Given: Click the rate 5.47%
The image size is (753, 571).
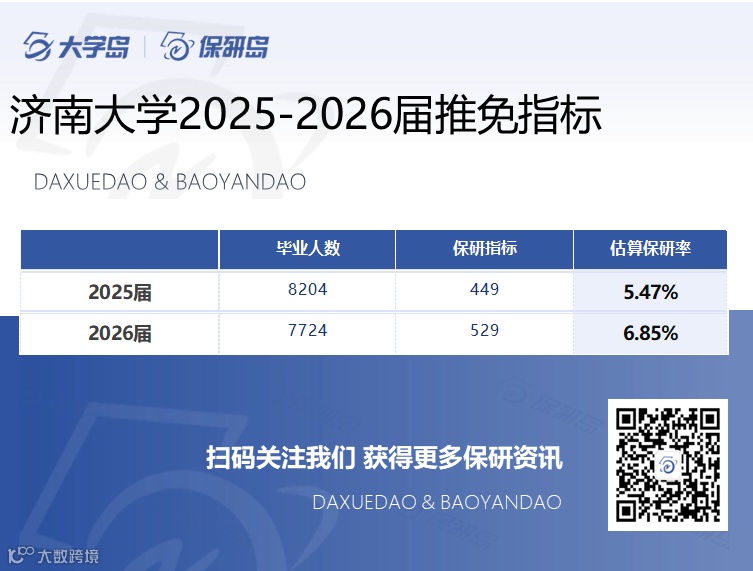Looking at the screenshot, I should point(651,292).
